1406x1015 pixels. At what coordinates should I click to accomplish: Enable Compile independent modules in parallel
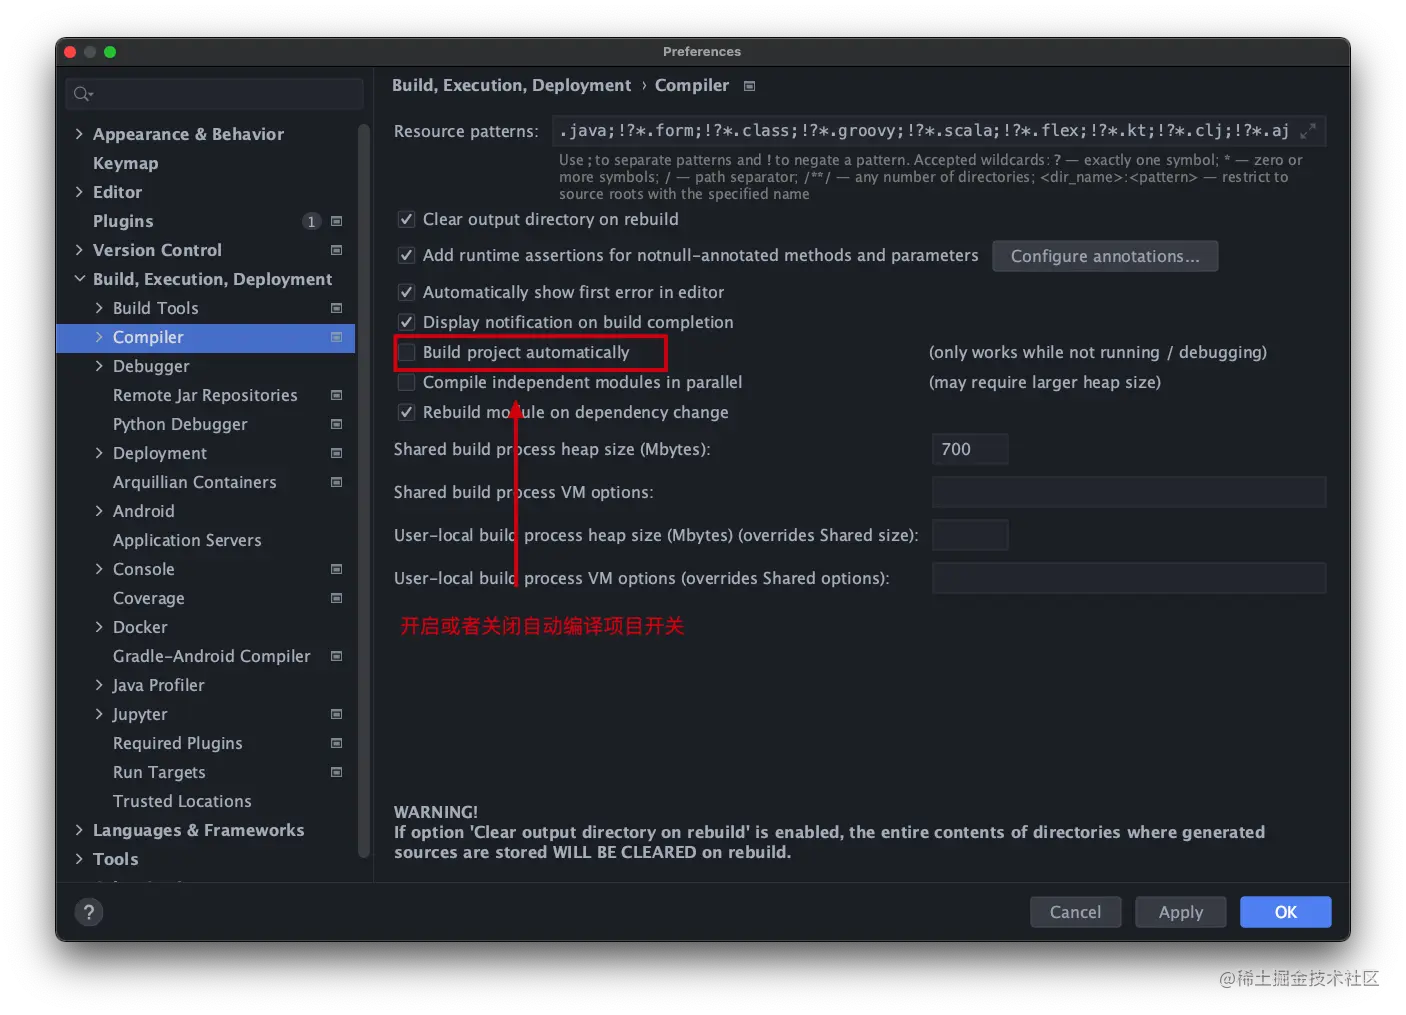(406, 382)
